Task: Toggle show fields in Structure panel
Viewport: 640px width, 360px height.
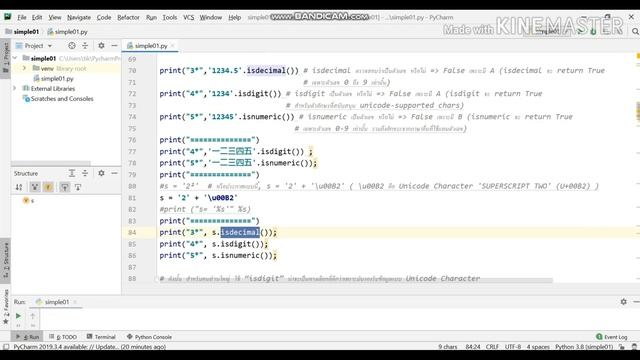Action: click(x=48, y=187)
